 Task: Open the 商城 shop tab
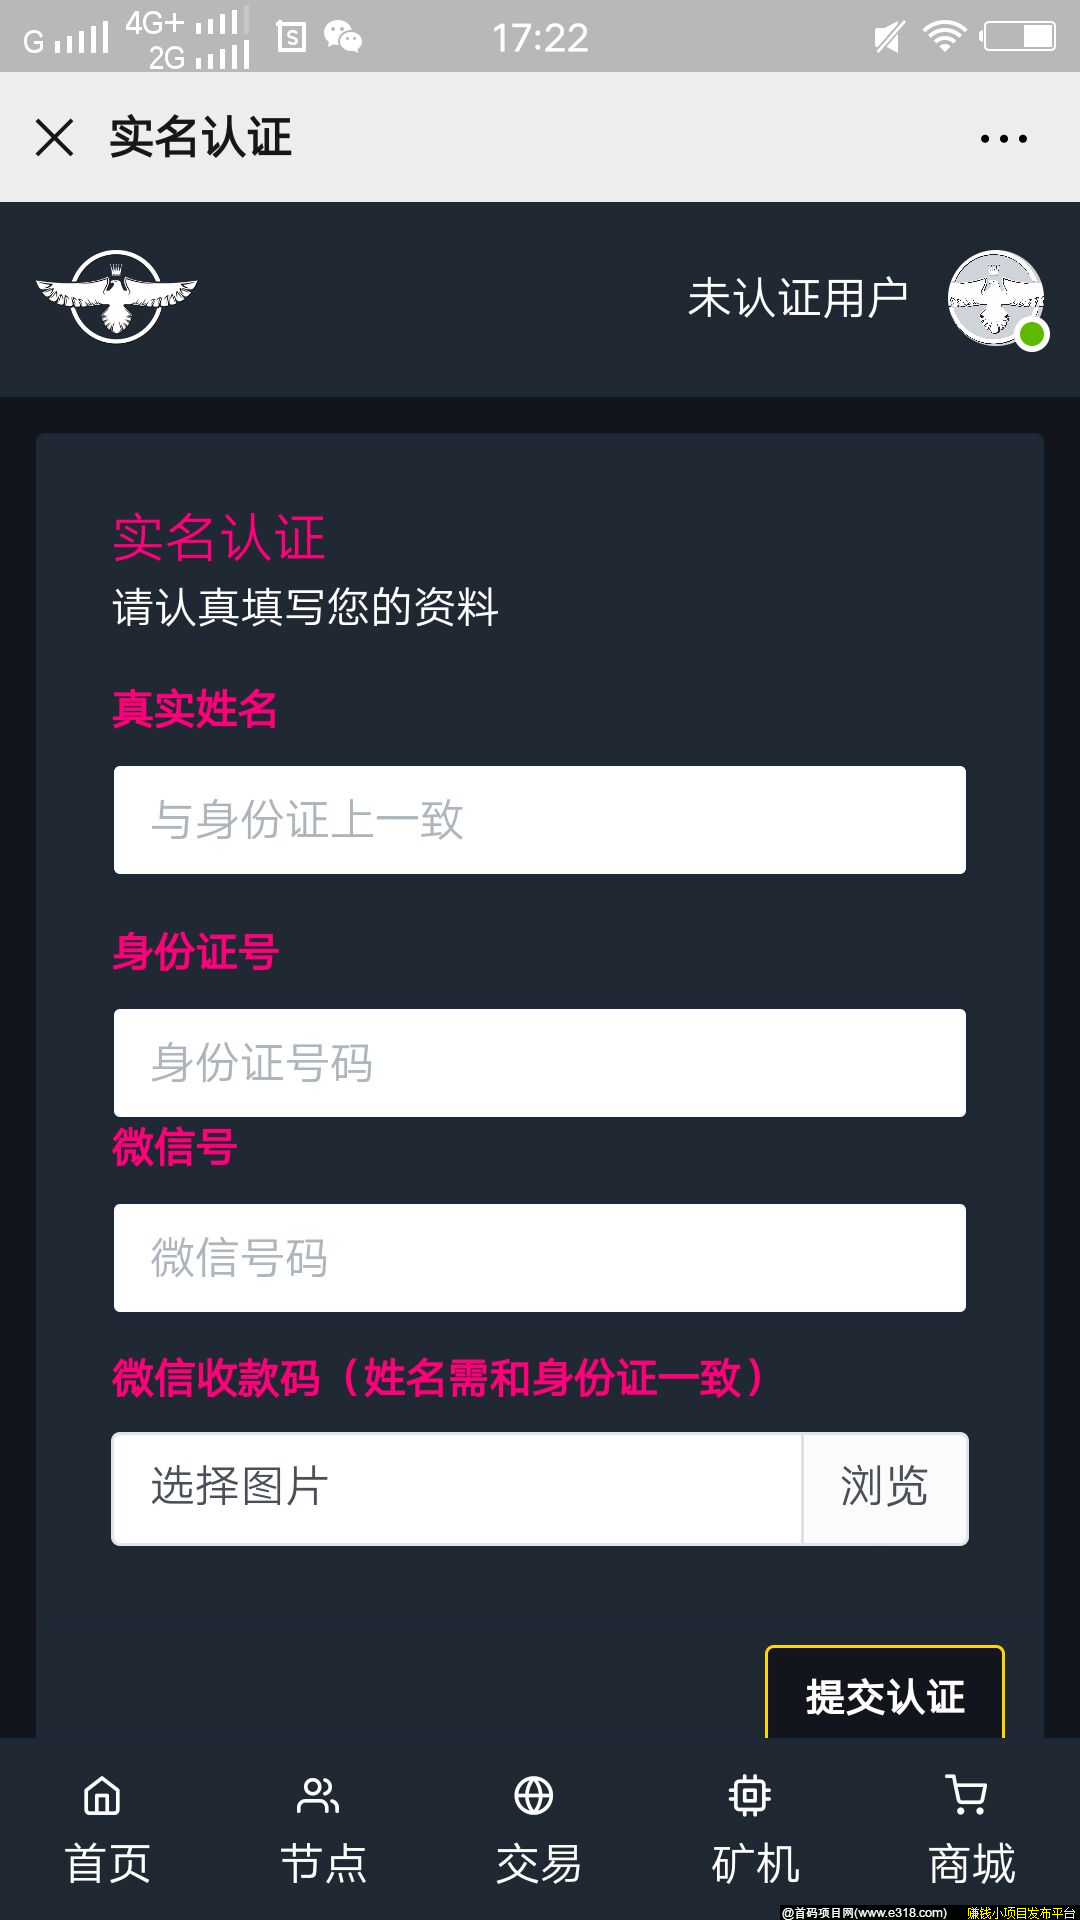click(x=971, y=1829)
